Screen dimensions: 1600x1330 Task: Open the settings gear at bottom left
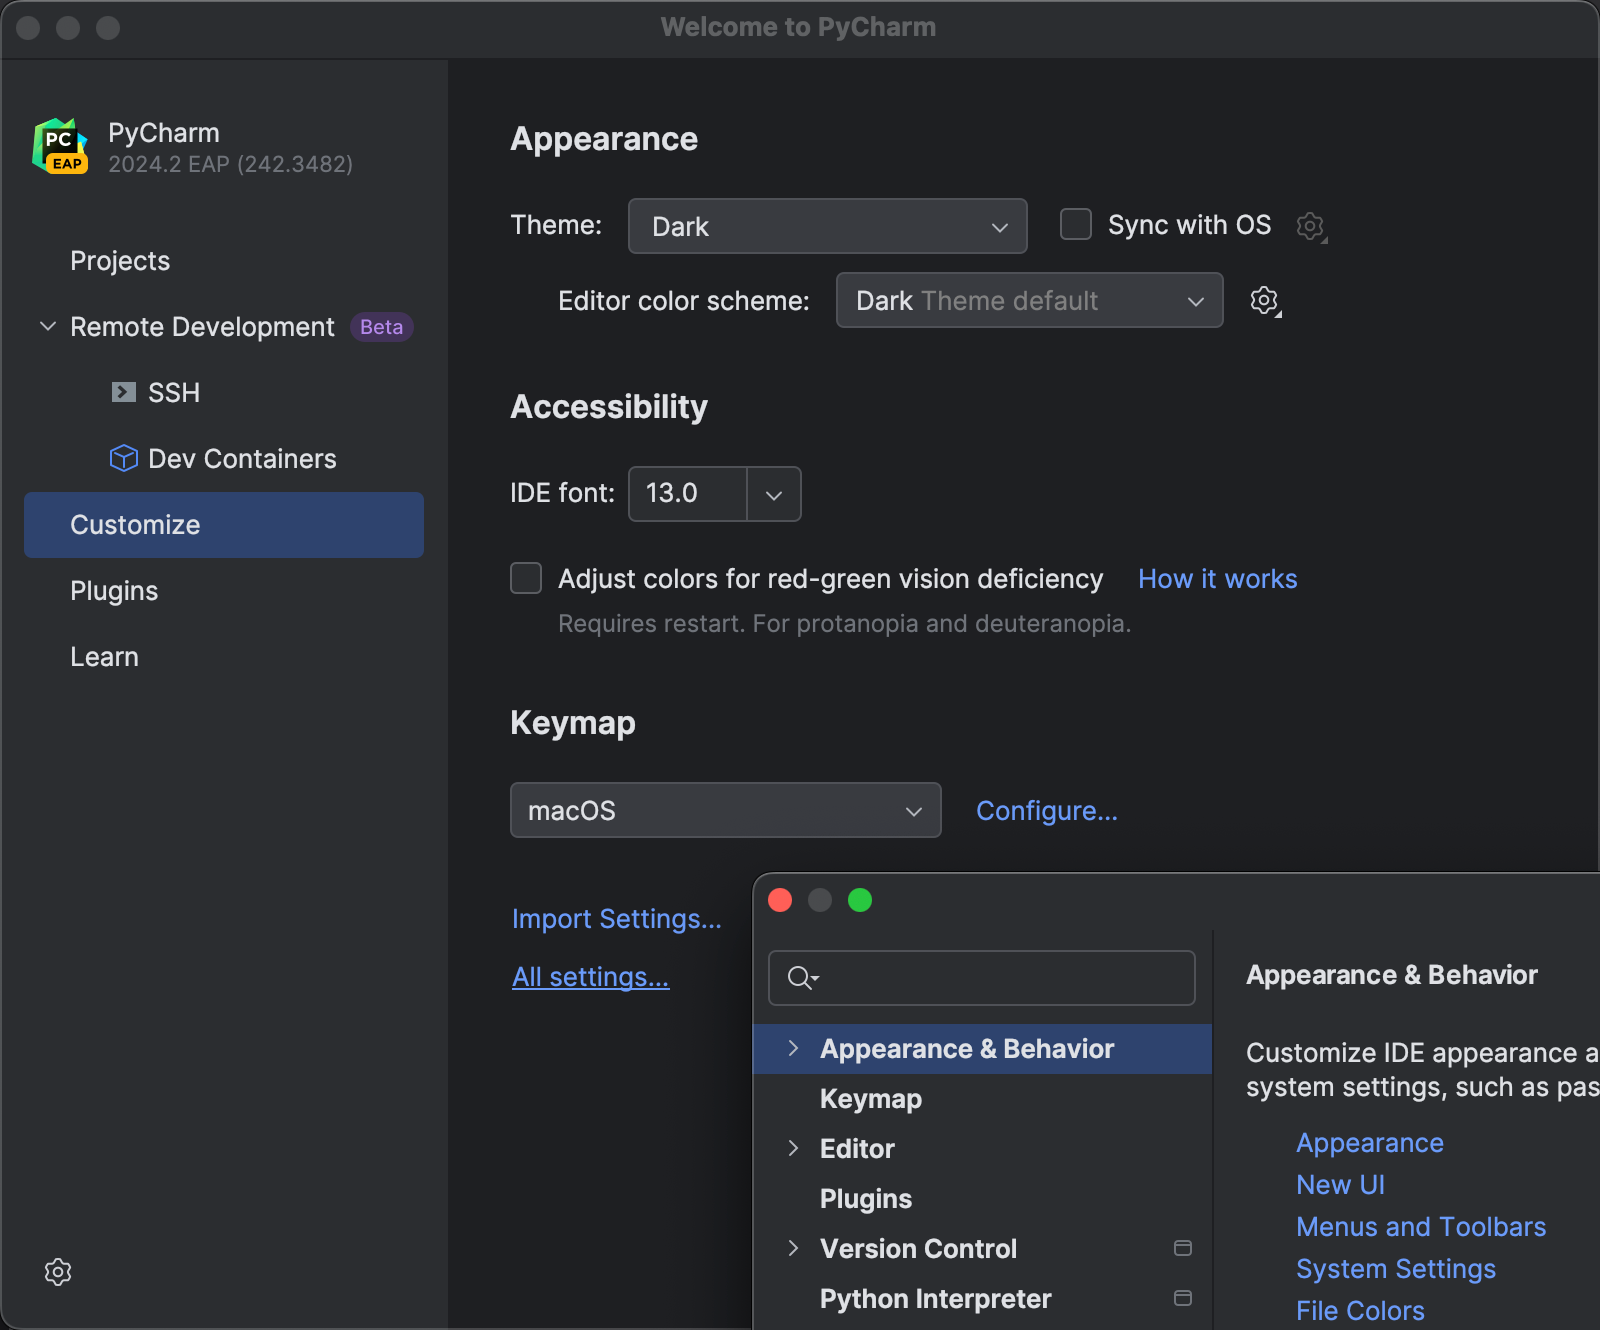point(57,1272)
